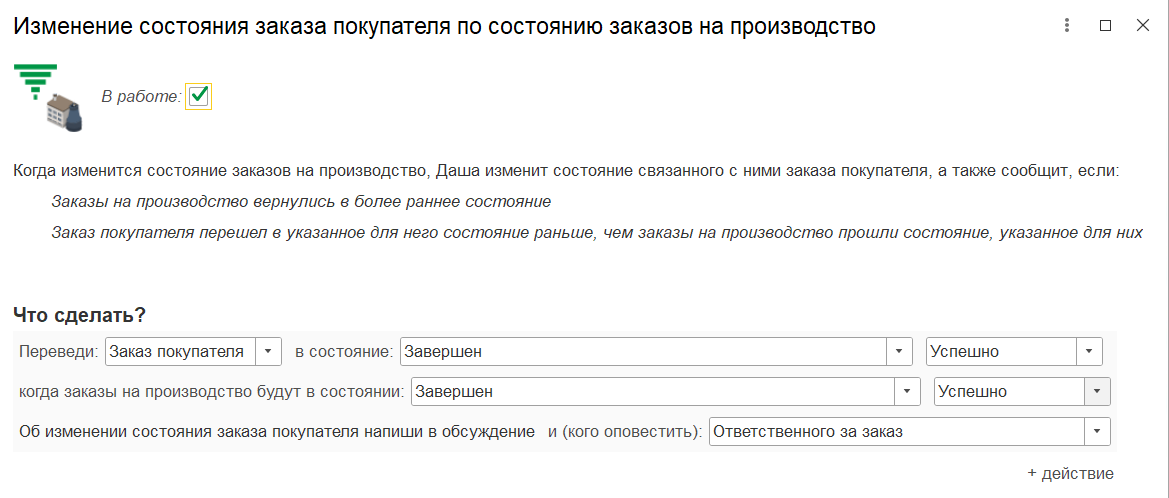Maximize the dialog window
The width and height of the screenshot is (1169, 498).
pos(1105,26)
